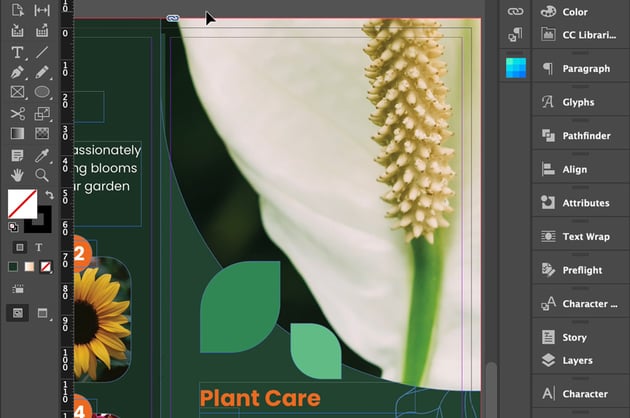Open Preview screen mode options

[43, 313]
